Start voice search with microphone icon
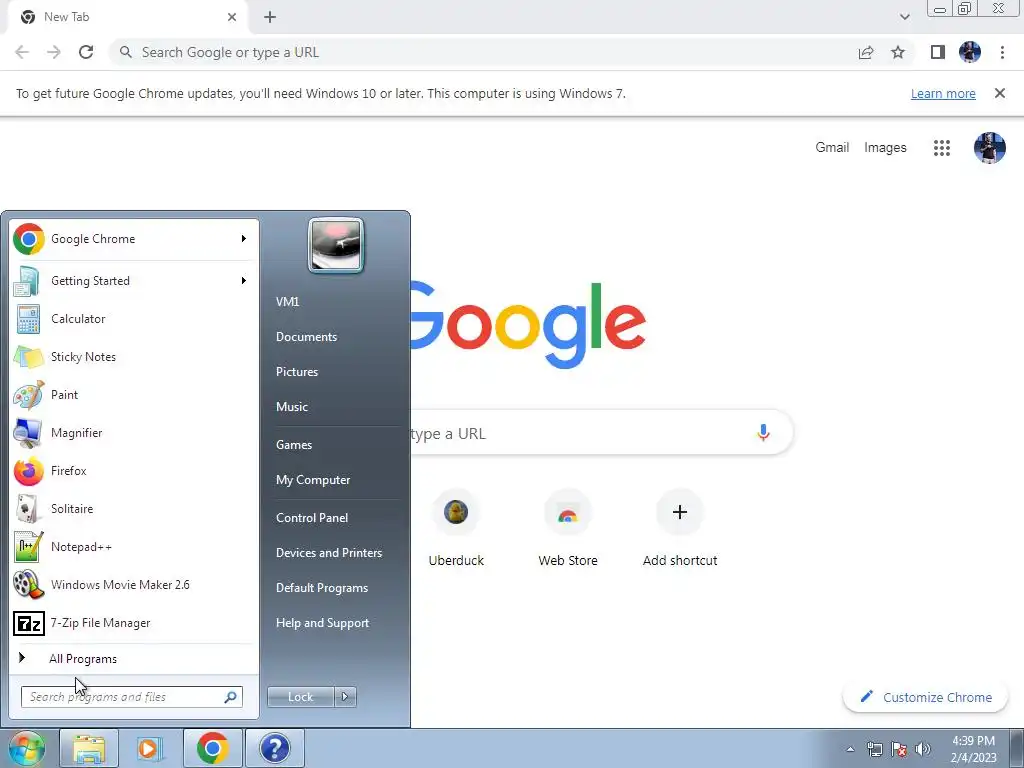The height and width of the screenshot is (768, 1024). [763, 432]
